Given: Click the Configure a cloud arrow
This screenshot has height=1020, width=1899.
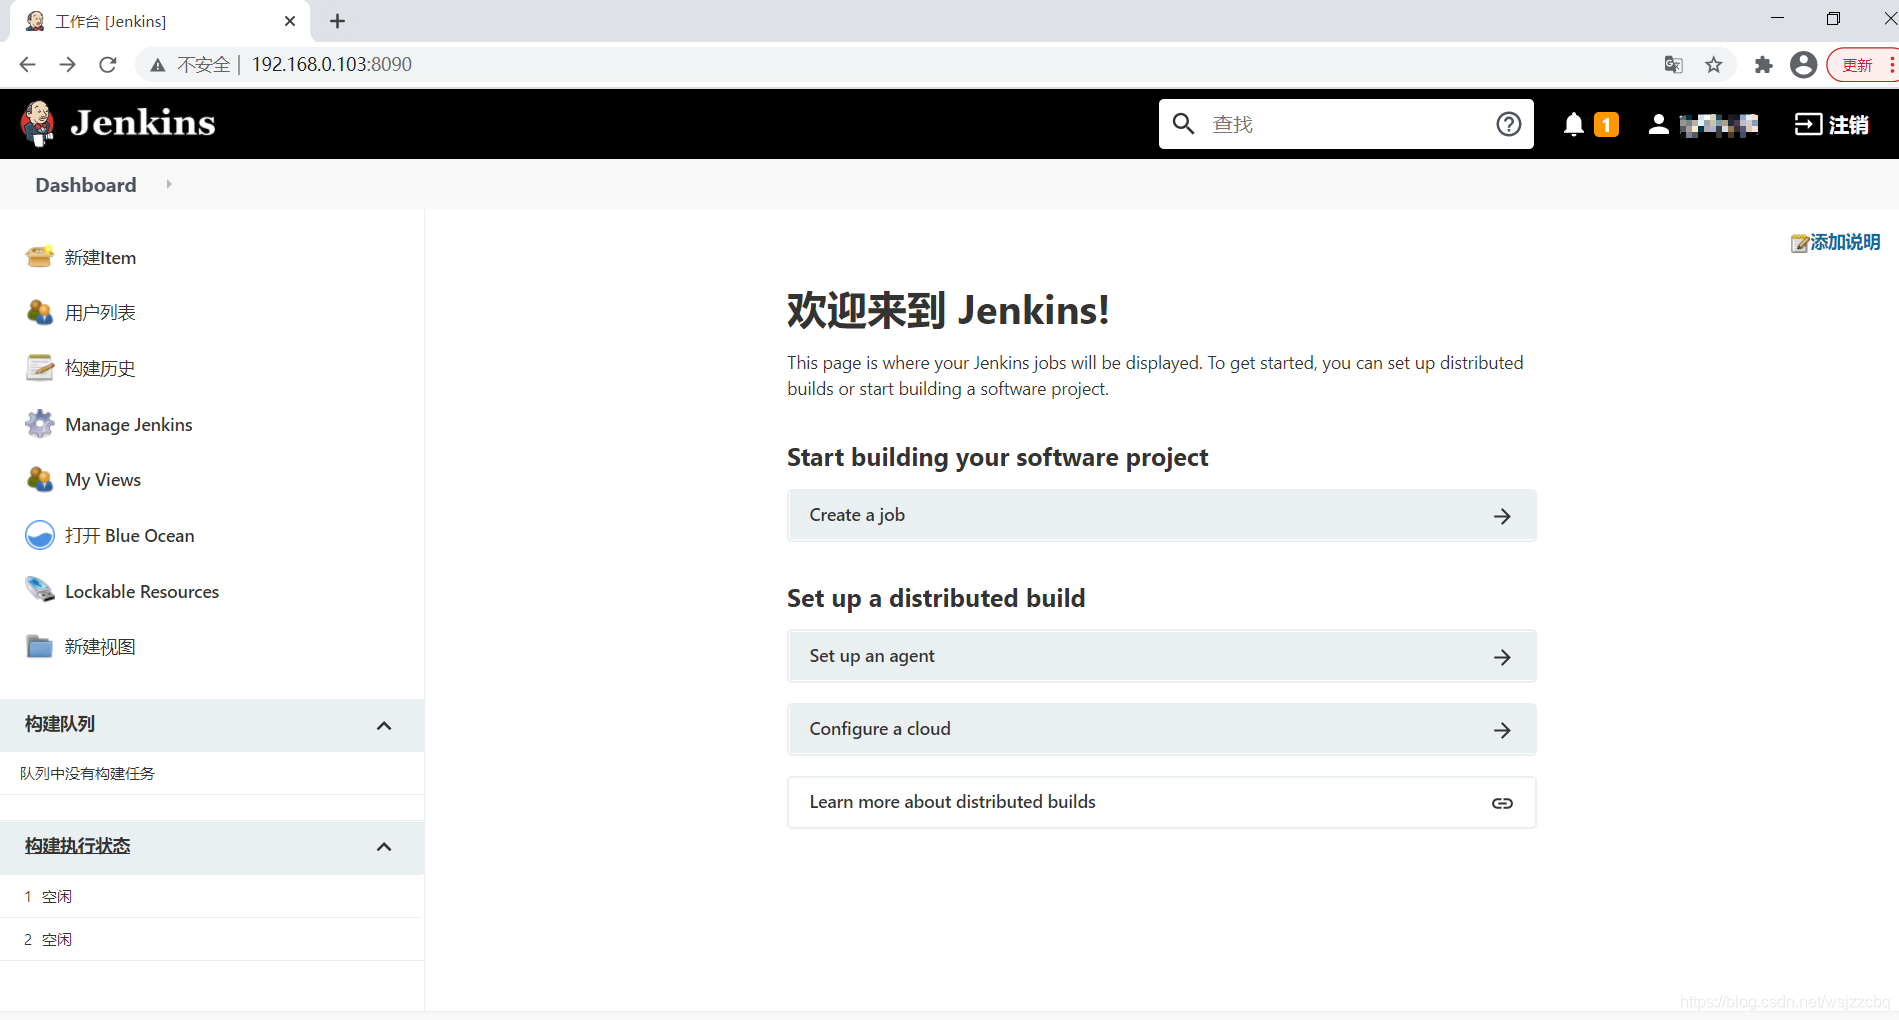Looking at the screenshot, I should click(x=1502, y=730).
